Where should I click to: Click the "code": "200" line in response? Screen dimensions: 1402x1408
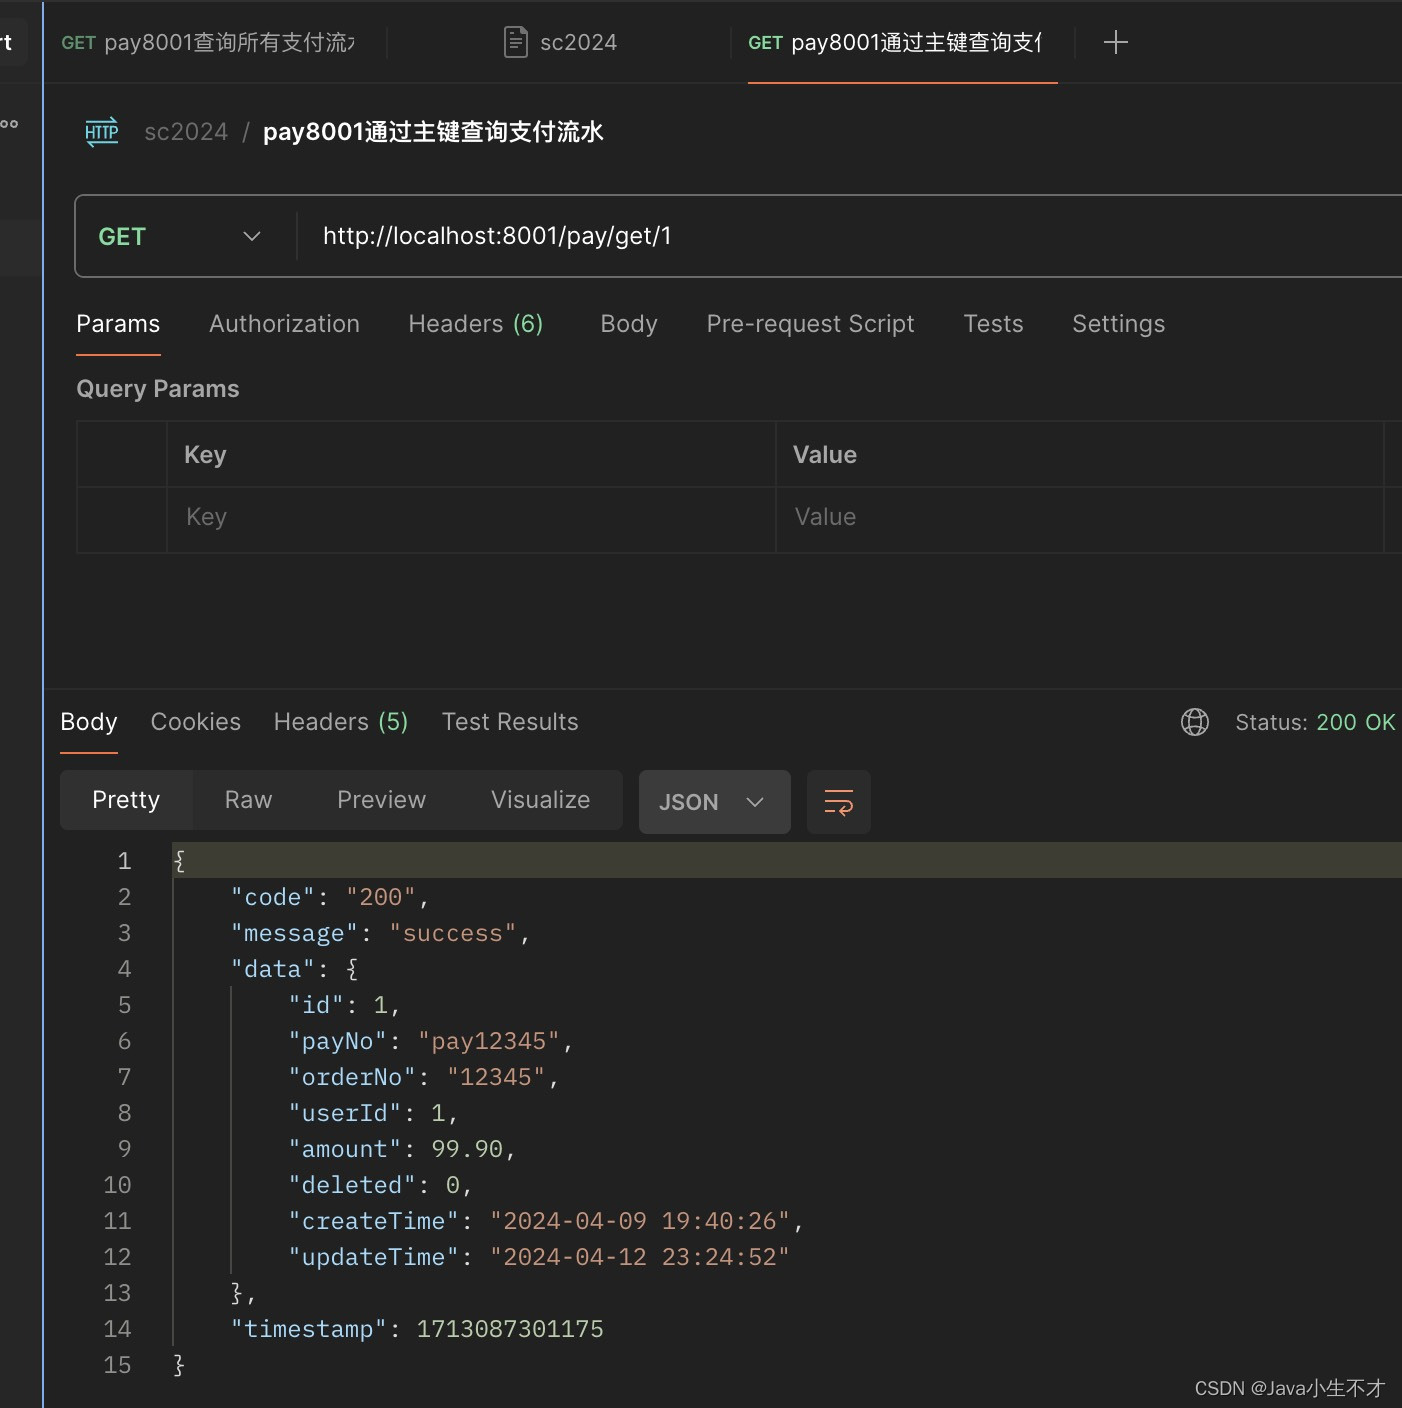[x=330, y=897]
